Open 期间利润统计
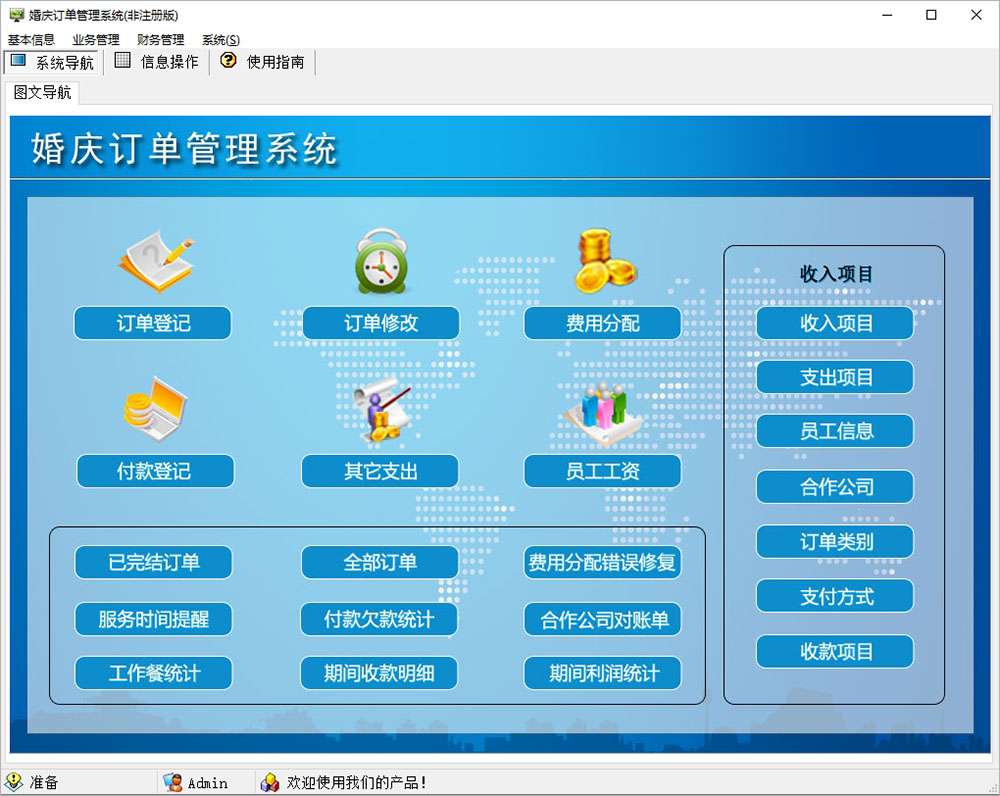1000x796 pixels. click(603, 673)
